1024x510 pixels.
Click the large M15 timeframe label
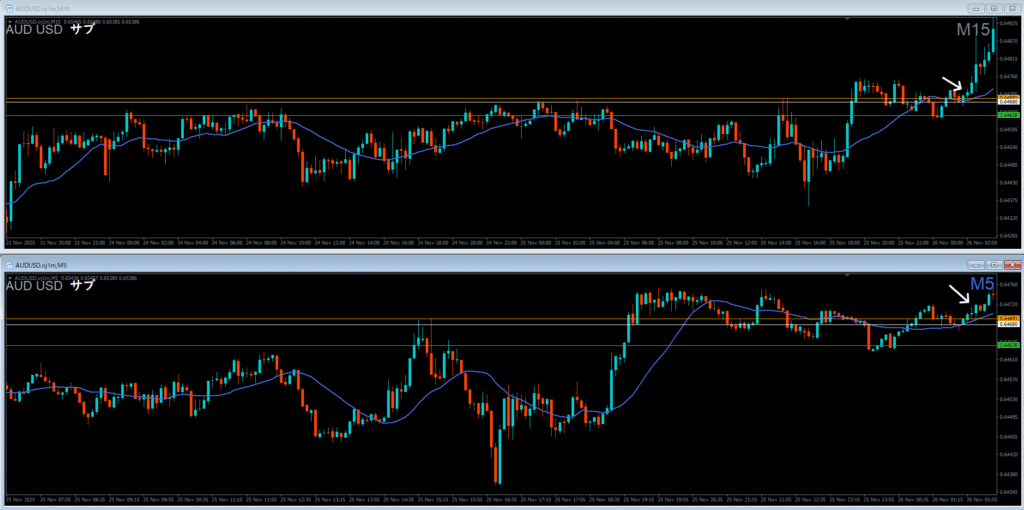pos(972,31)
